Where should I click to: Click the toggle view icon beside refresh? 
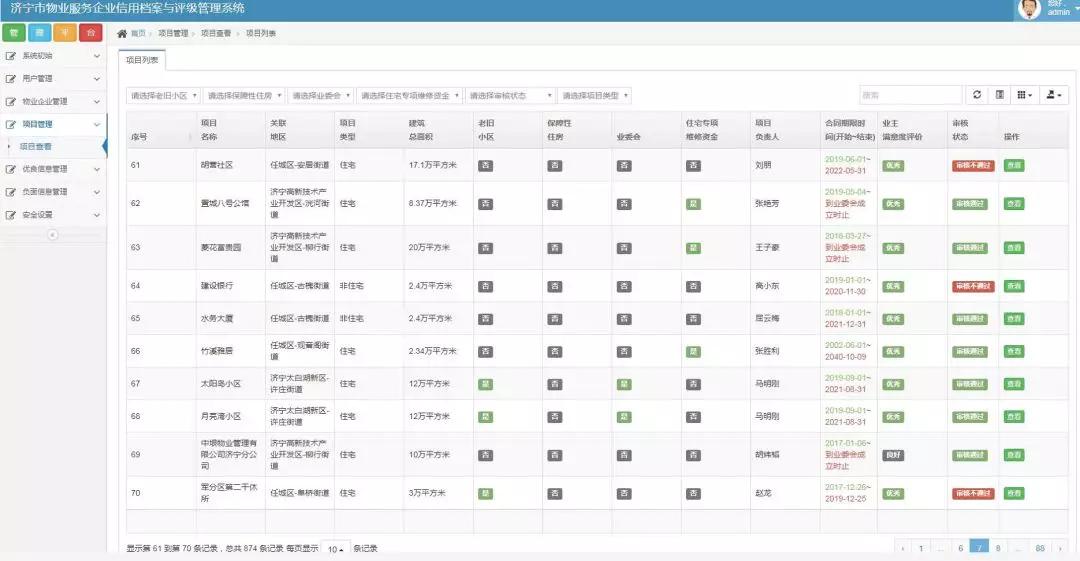(x=999, y=95)
